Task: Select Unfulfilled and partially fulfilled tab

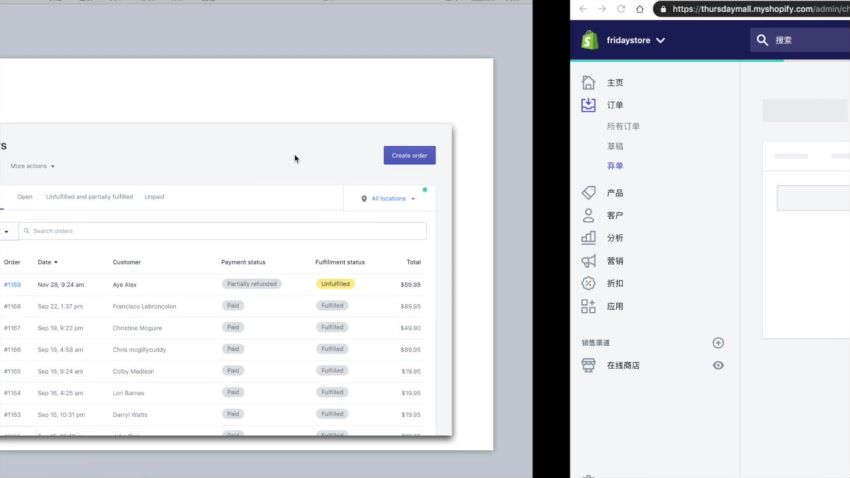Action: (x=89, y=197)
